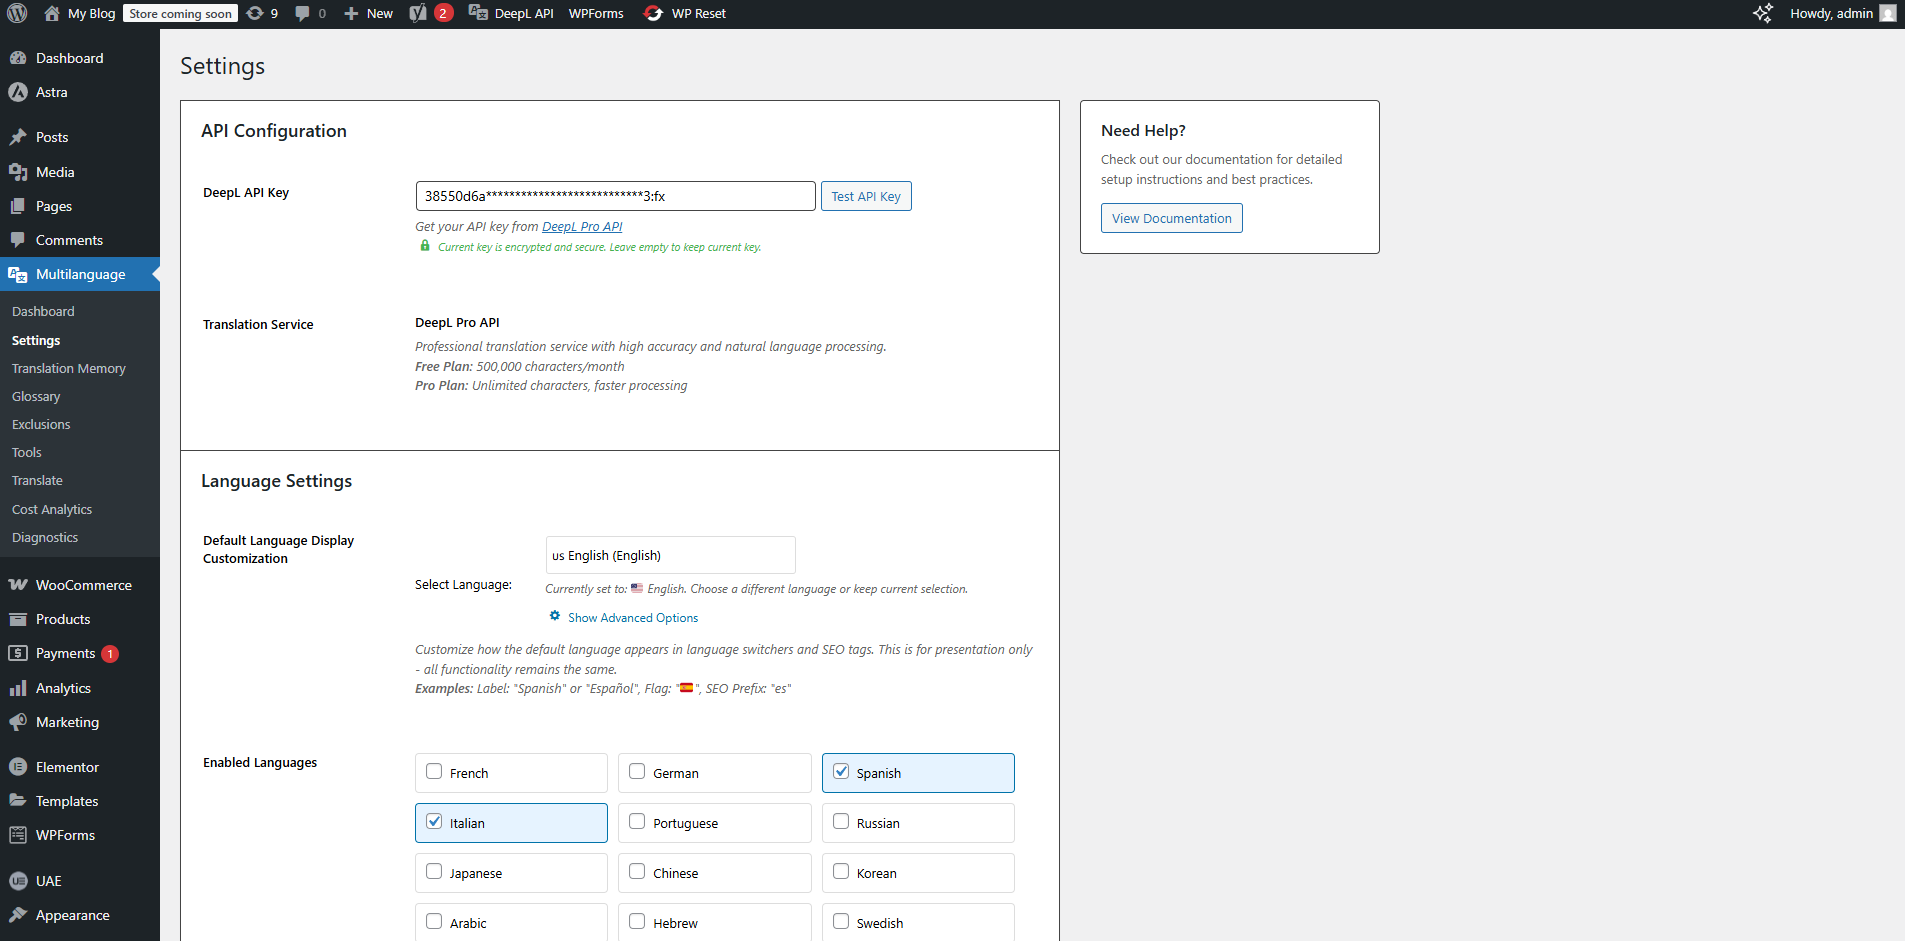Click the WooCommerce icon in sidebar
This screenshot has height=941, width=1905.
(x=18, y=585)
